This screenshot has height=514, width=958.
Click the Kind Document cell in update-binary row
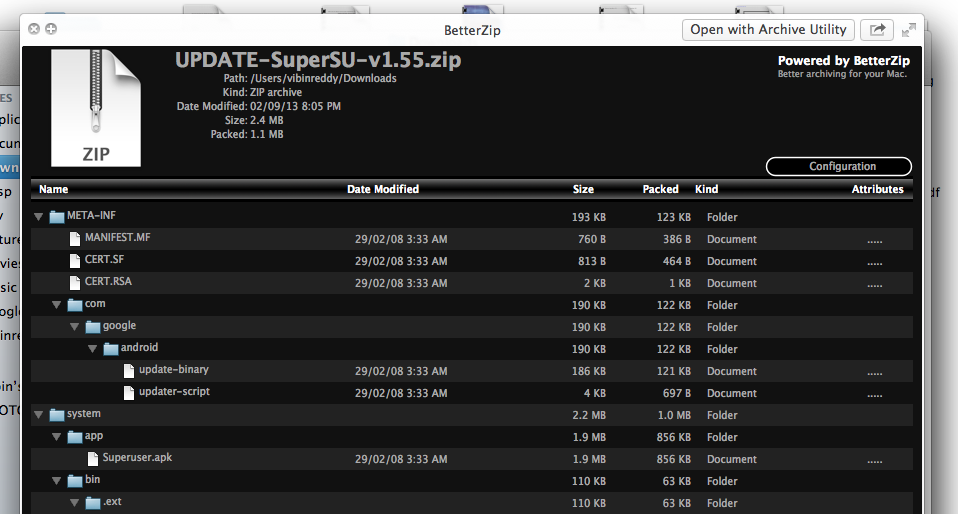coord(731,371)
